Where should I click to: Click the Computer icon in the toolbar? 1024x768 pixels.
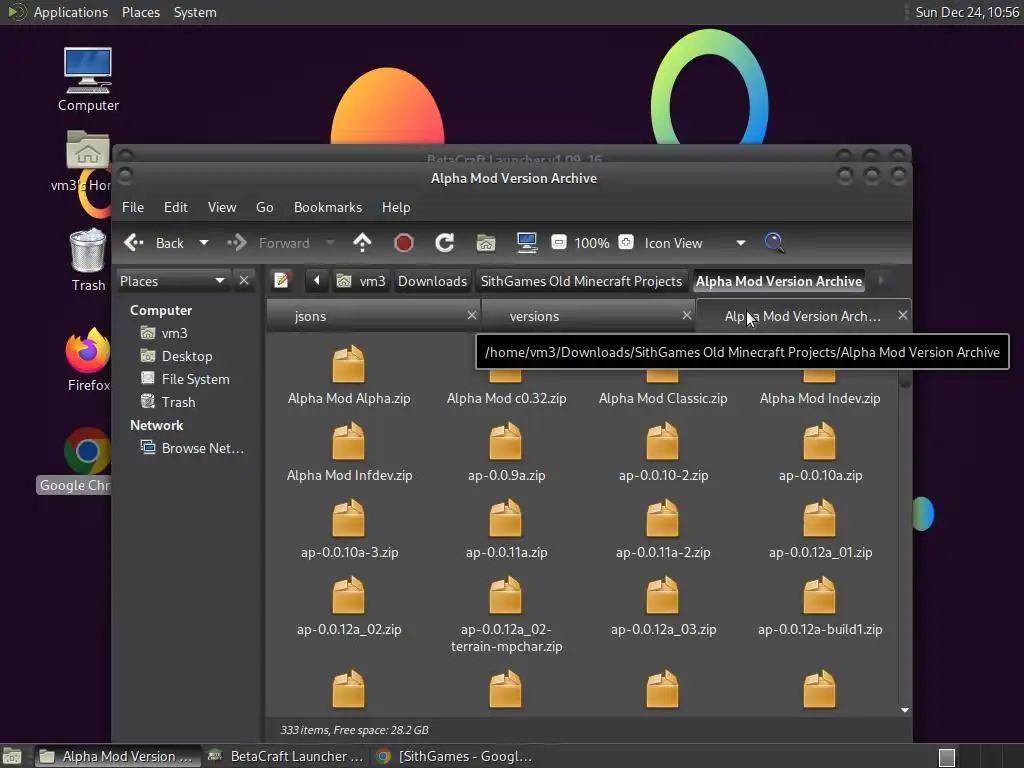(x=527, y=243)
